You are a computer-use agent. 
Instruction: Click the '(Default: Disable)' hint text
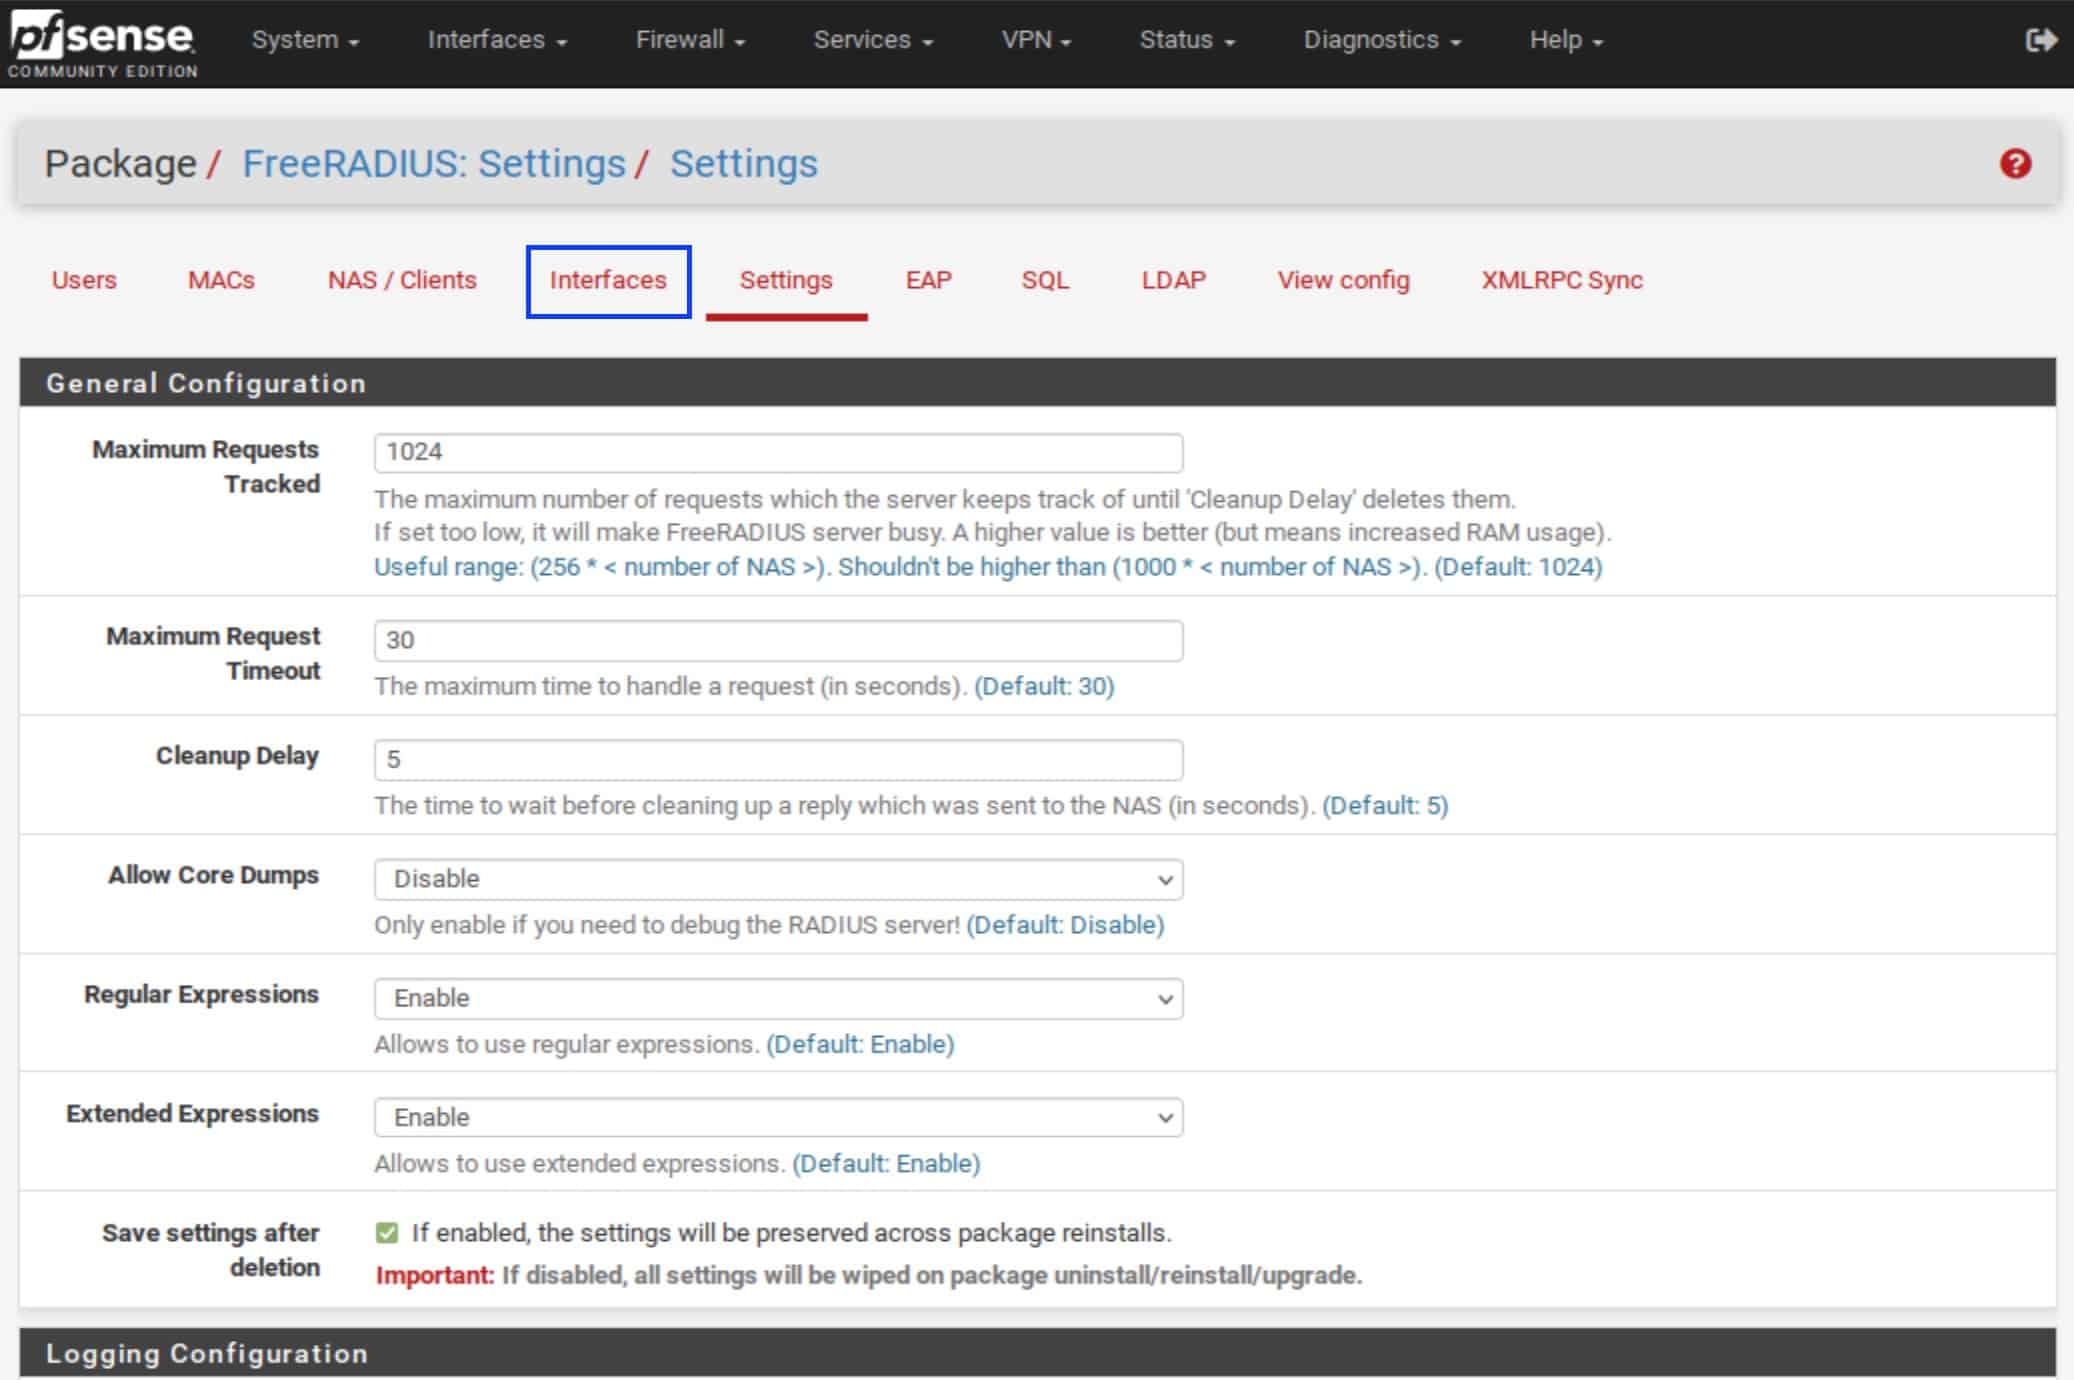coord(1065,924)
